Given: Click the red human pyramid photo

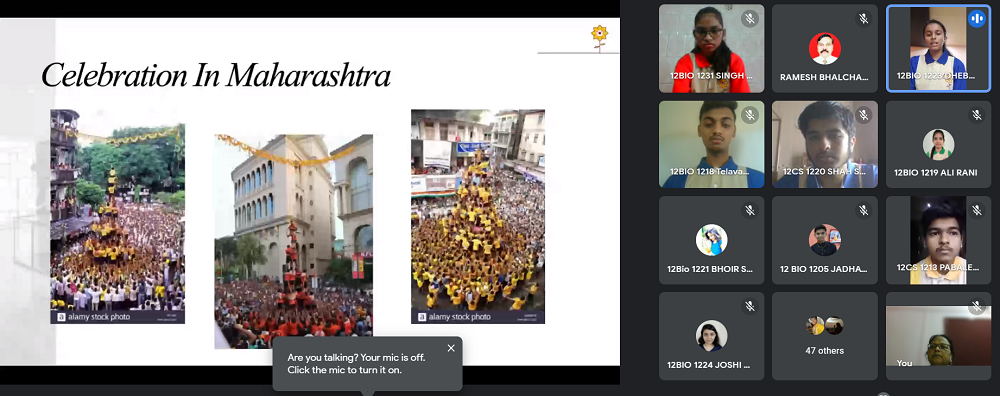Looking at the screenshot, I should point(293,242).
